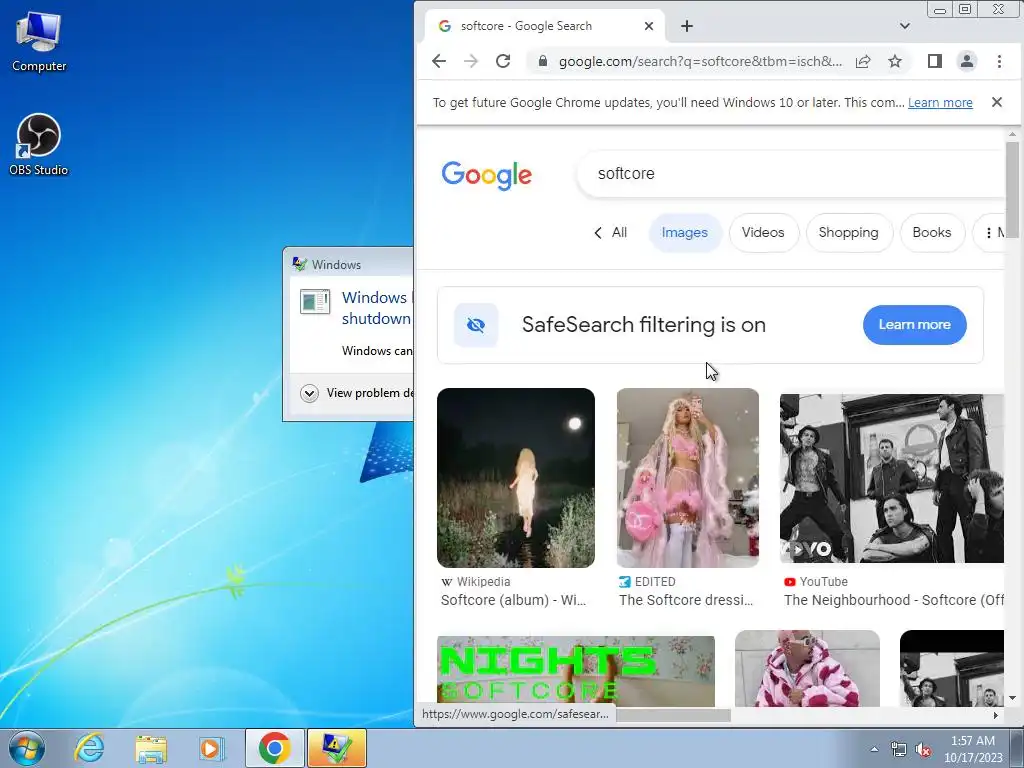The width and height of the screenshot is (1024, 768).
Task: Click the scroll down arrow
Action: tap(1012, 698)
